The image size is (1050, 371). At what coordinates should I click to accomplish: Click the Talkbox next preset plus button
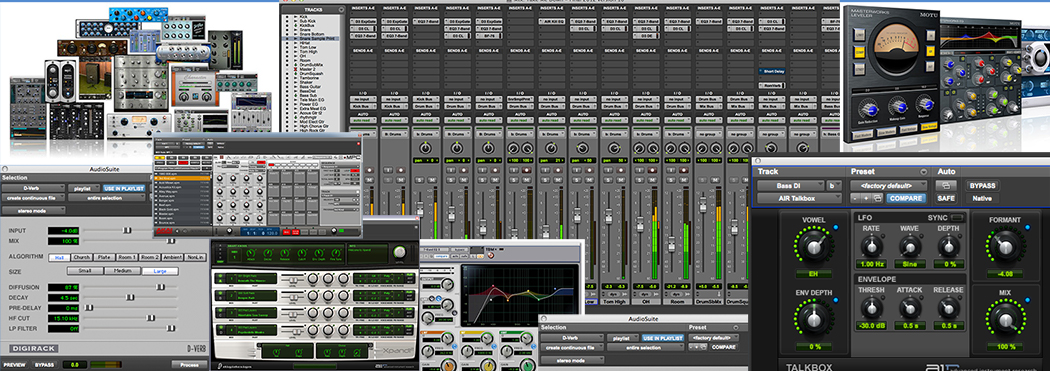[866, 198]
